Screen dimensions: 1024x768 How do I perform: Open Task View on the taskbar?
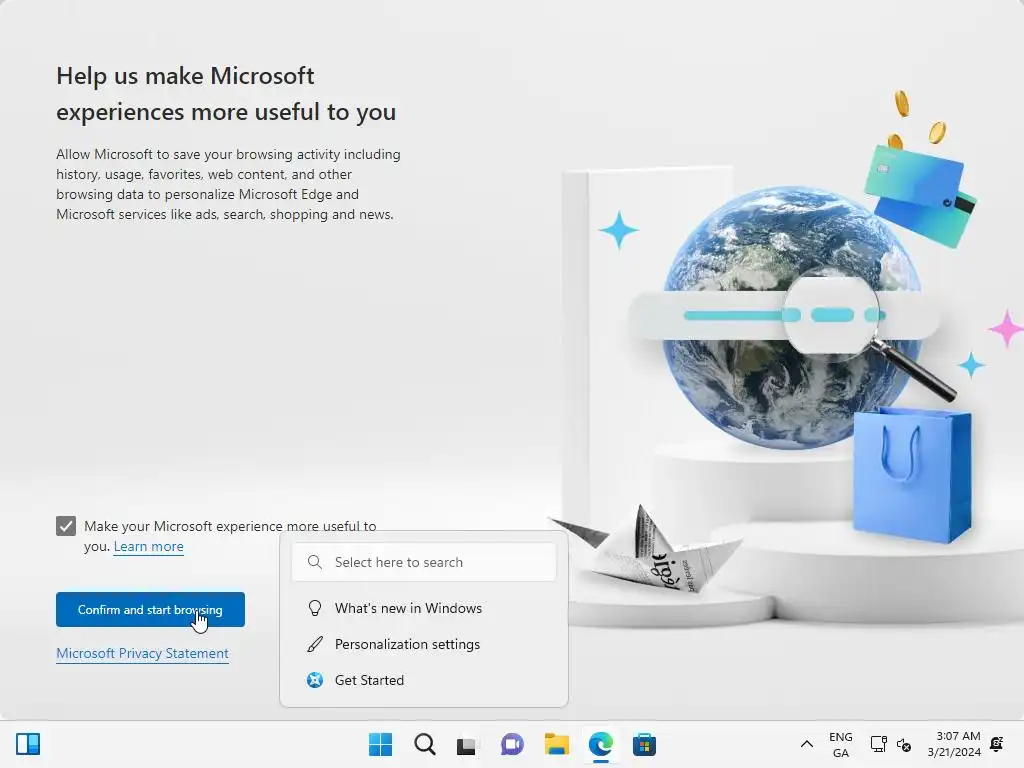466,745
